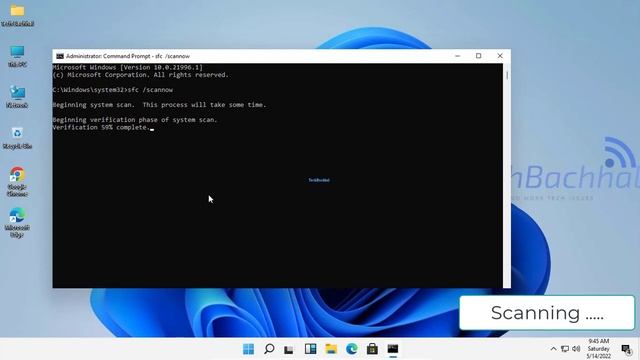640x360 pixels.
Task: Open Command Prompt window system menu icon
Action: point(60,56)
